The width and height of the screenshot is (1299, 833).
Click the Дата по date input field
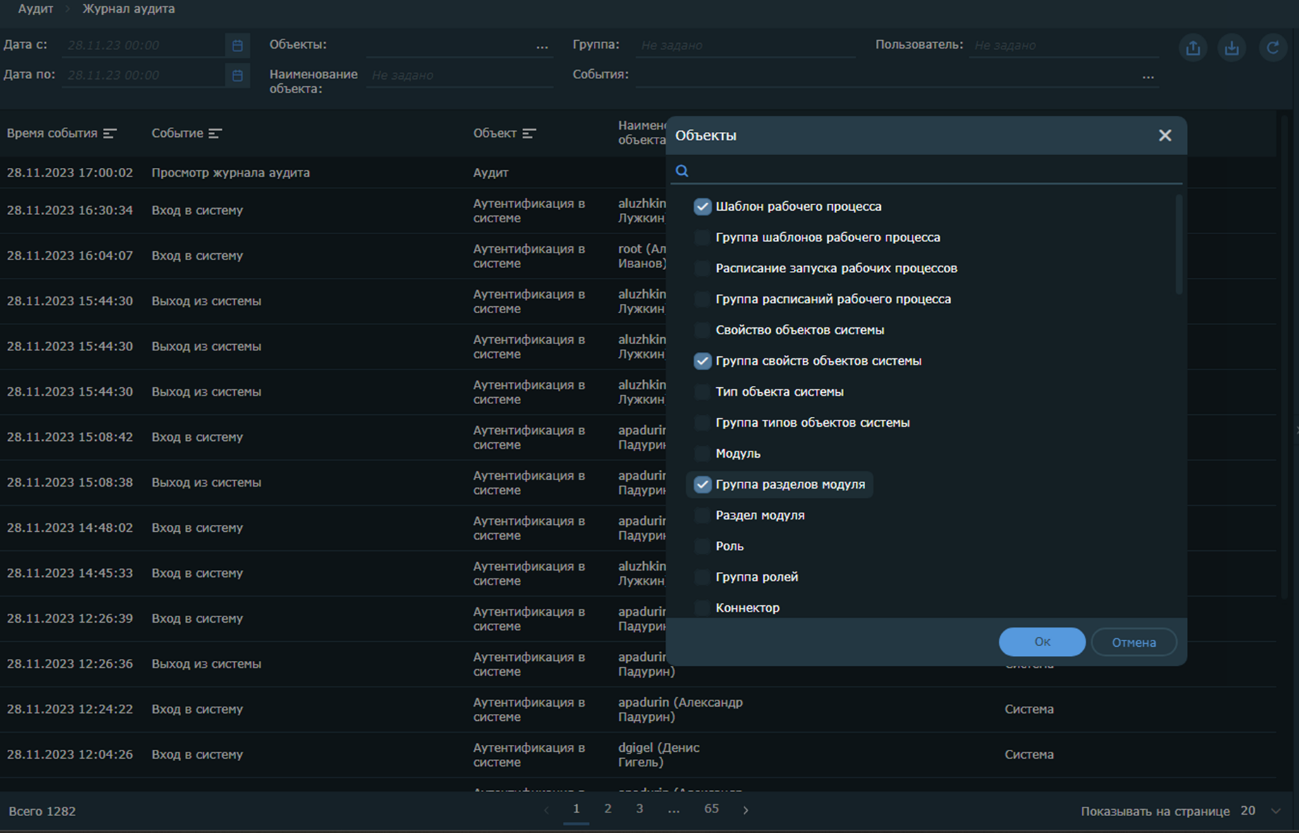[144, 76]
